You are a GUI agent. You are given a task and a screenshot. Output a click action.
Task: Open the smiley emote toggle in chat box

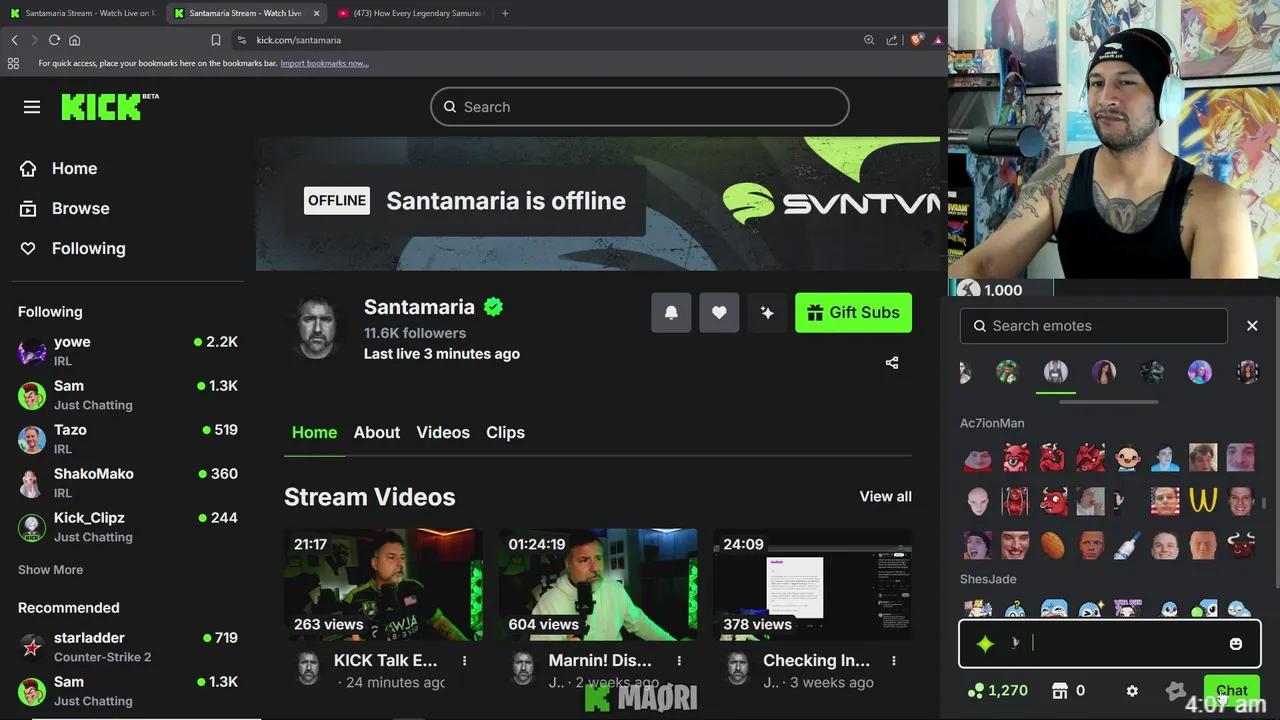point(1236,644)
